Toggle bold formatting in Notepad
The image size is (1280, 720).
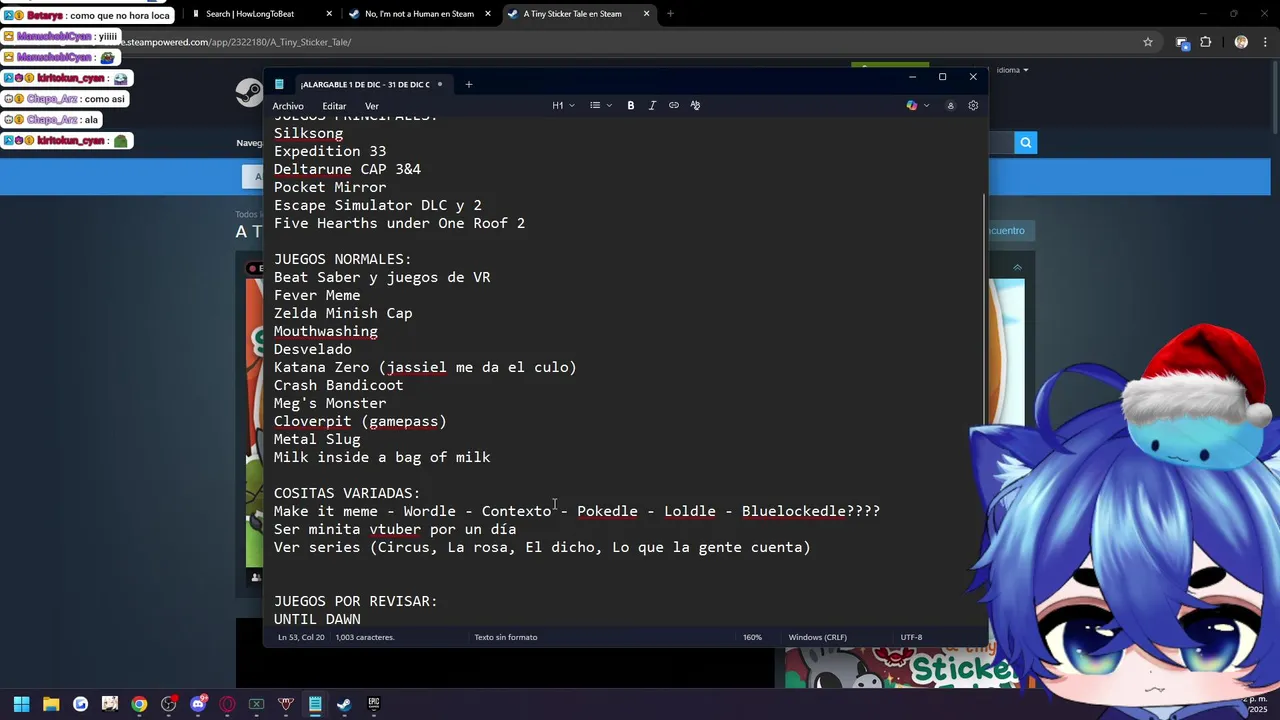click(x=631, y=105)
